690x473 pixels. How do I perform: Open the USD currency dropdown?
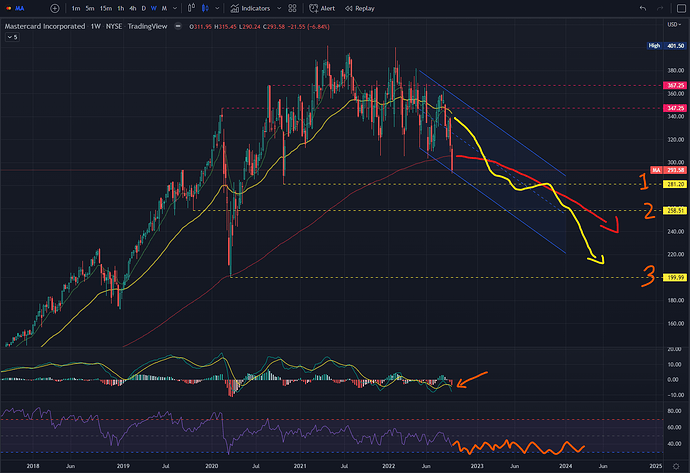pyautogui.click(x=674, y=25)
